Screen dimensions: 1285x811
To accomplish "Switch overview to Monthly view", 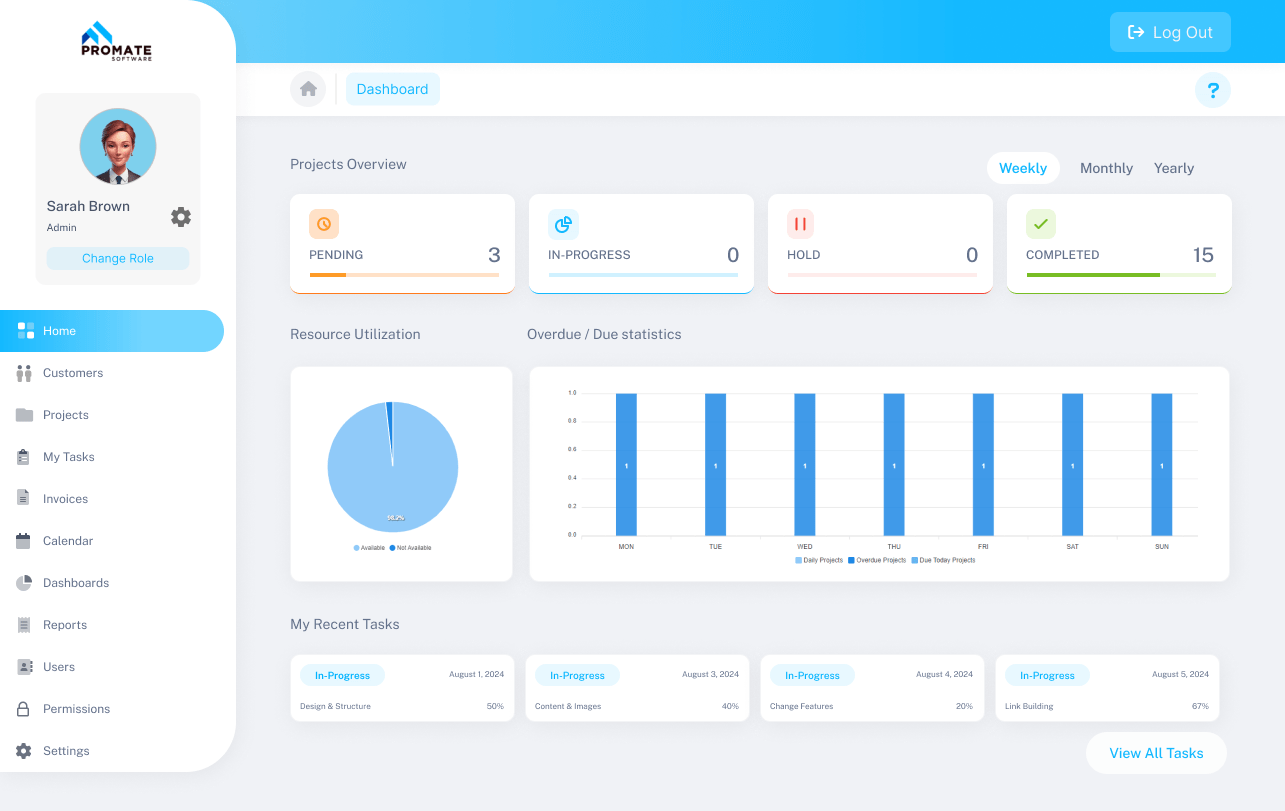I will [x=1106, y=168].
